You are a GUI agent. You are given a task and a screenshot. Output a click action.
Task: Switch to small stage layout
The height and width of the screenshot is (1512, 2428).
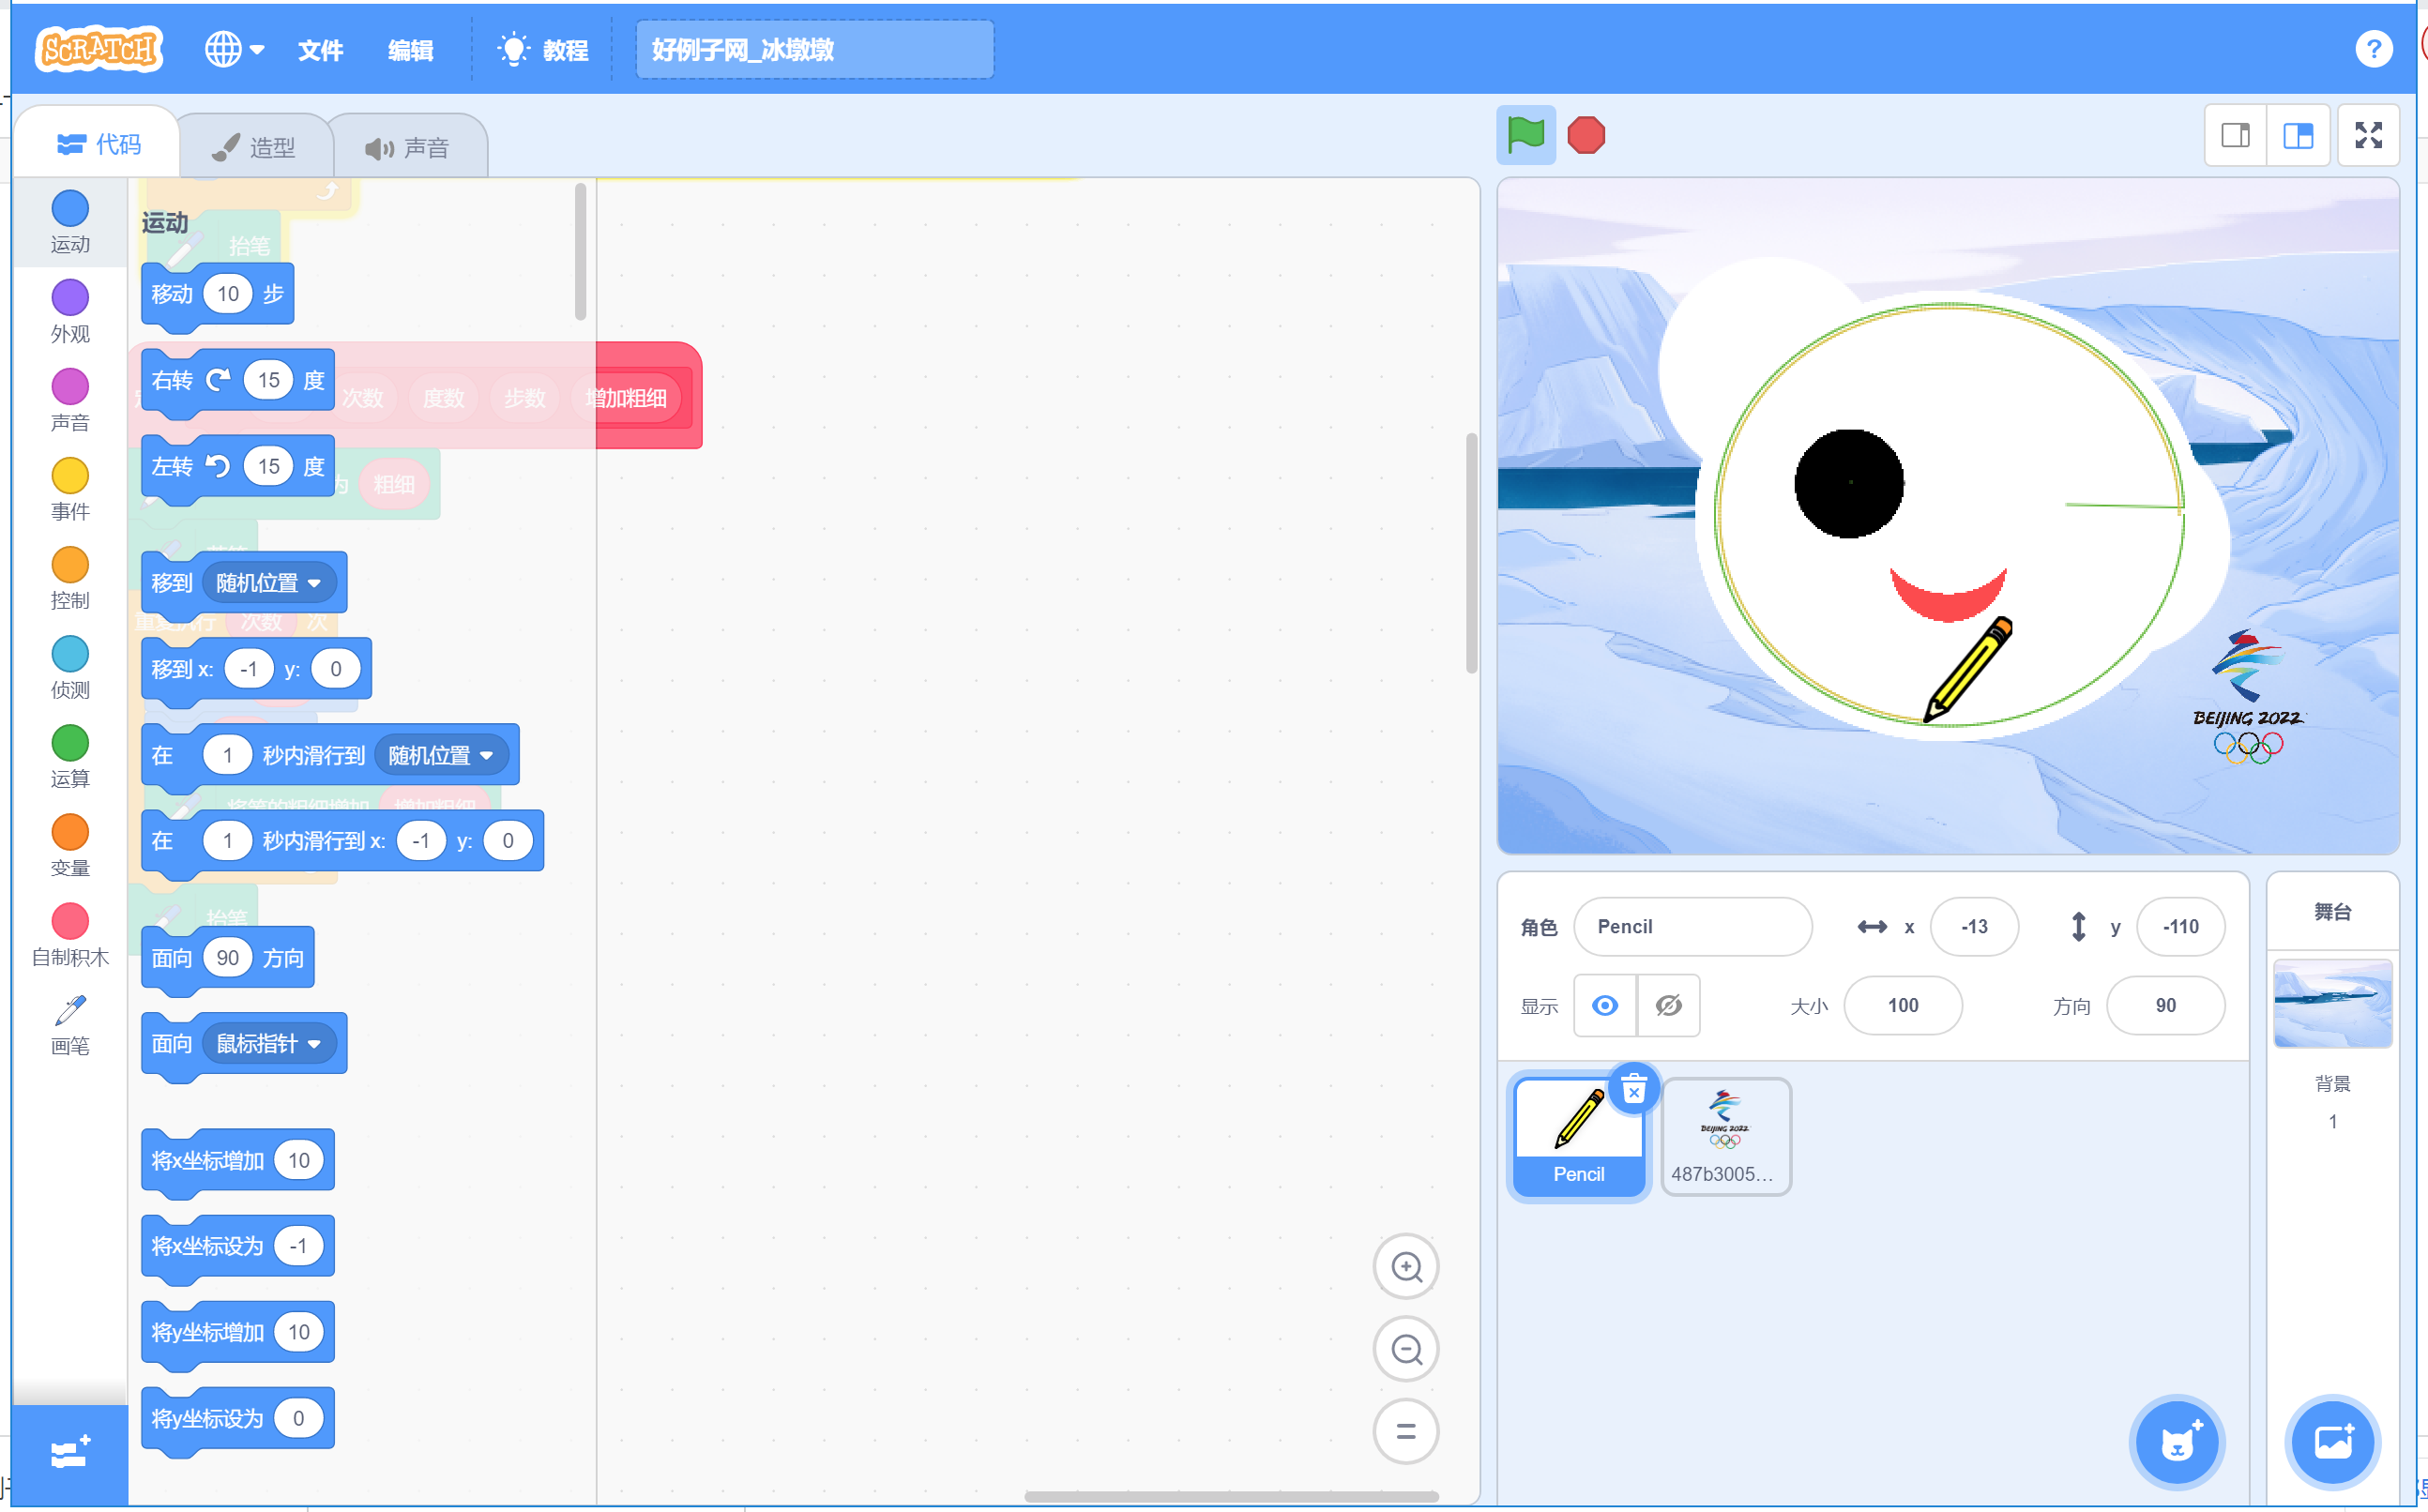[2235, 134]
